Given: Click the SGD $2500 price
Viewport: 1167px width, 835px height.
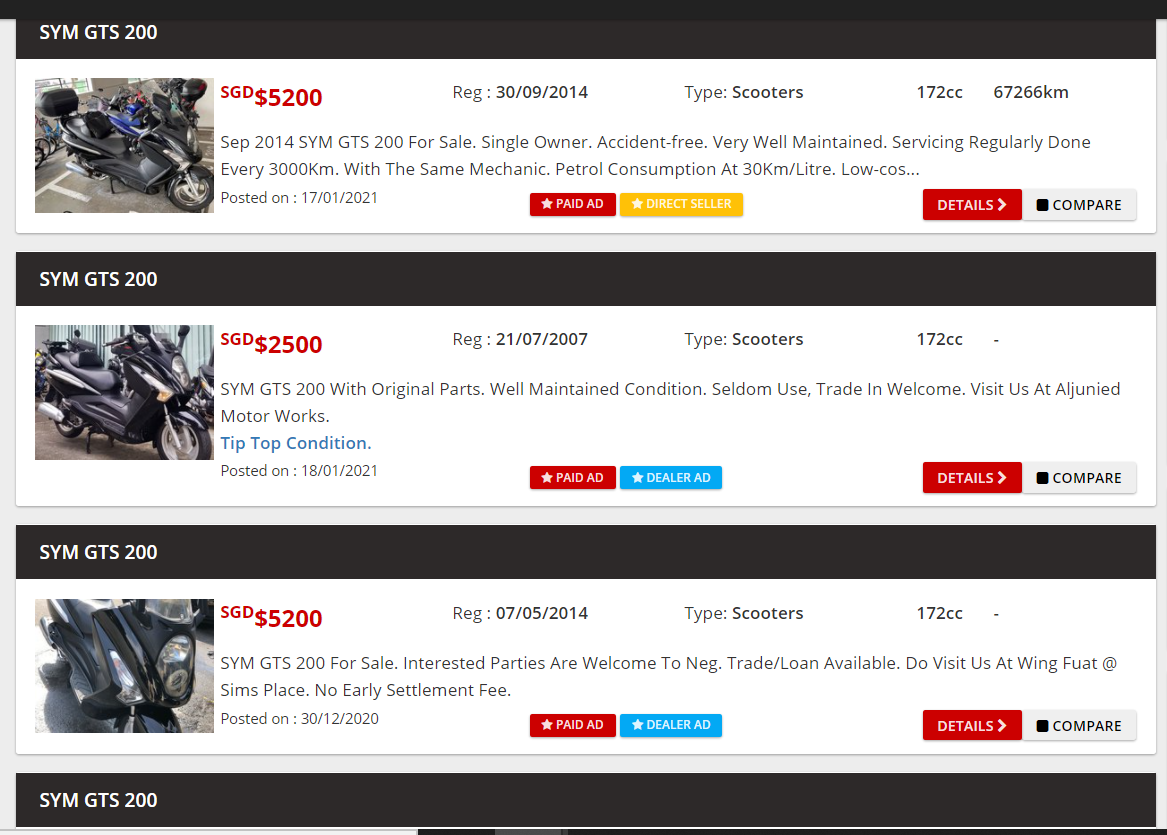Looking at the screenshot, I should pyautogui.click(x=272, y=344).
